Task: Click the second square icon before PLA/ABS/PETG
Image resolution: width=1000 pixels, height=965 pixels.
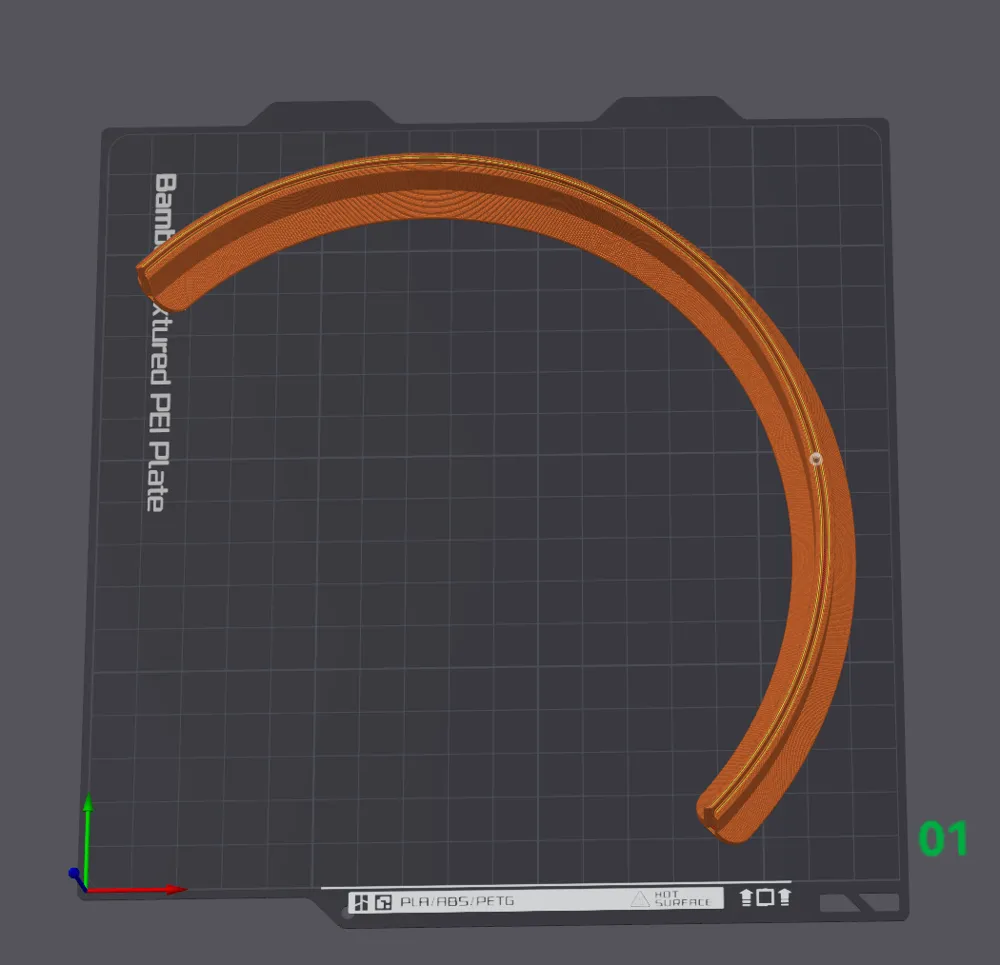Action: pos(383,902)
